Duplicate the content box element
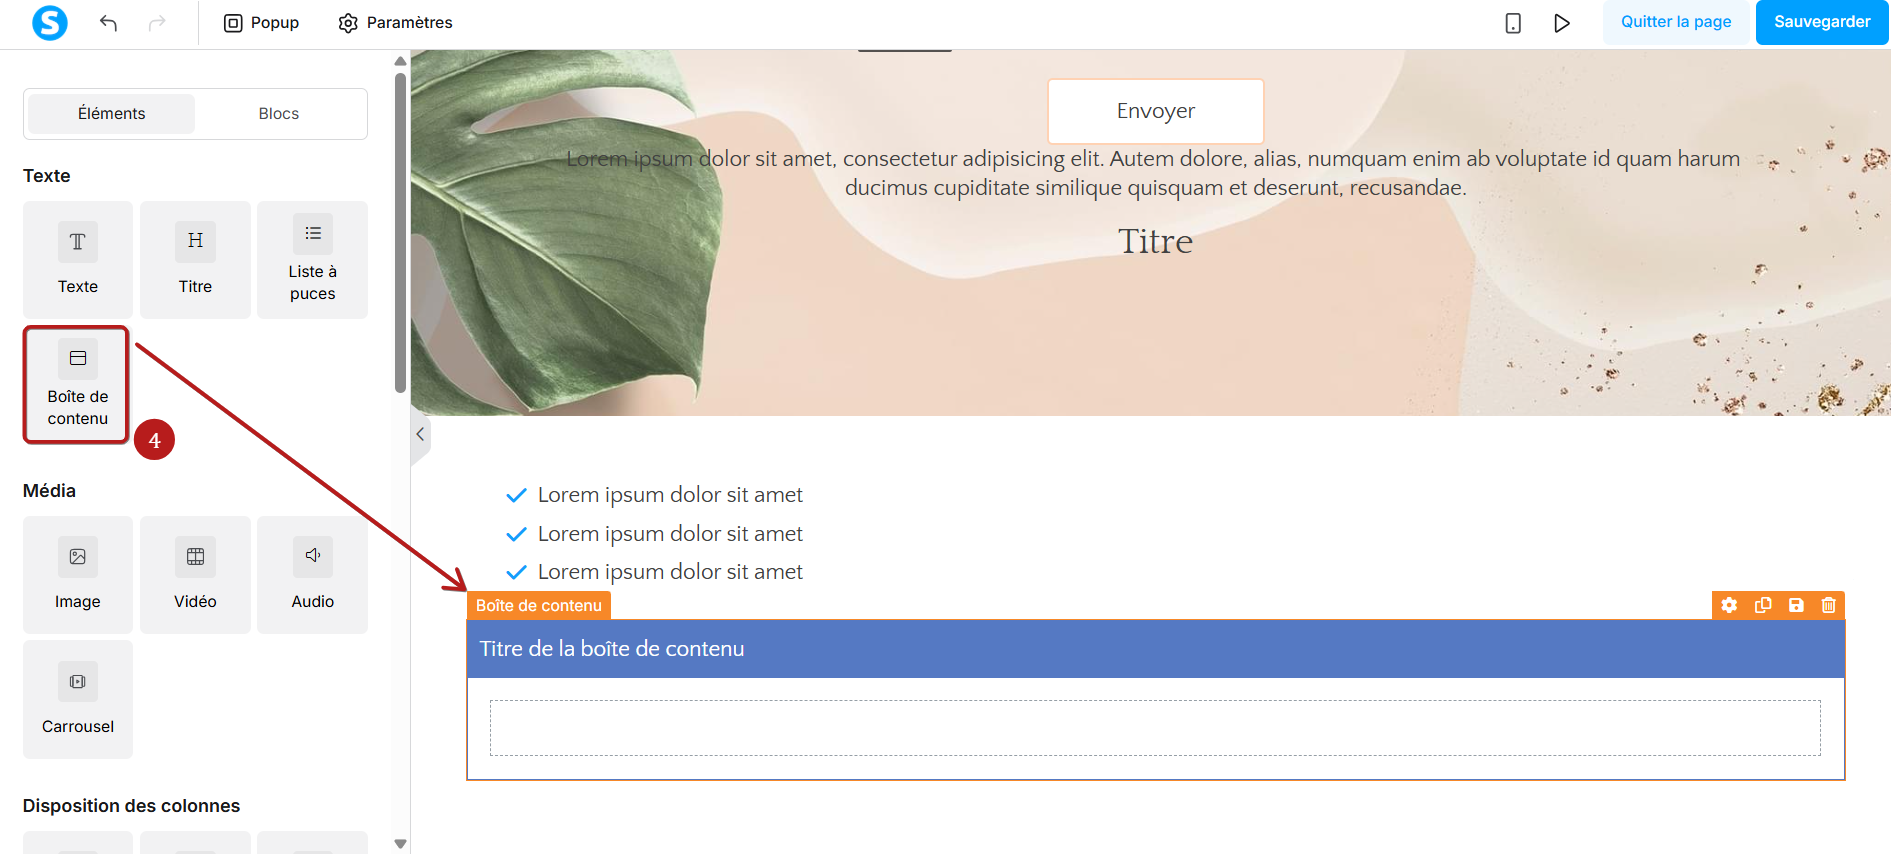This screenshot has width=1891, height=861. click(1763, 605)
